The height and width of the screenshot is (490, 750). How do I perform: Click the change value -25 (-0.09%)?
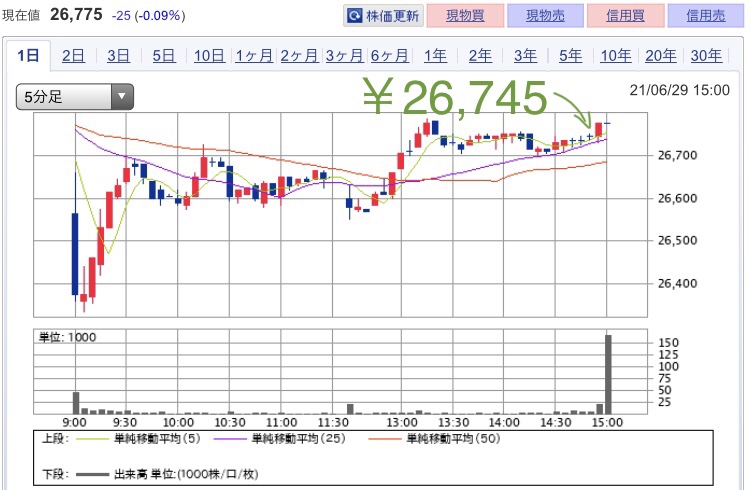pos(148,16)
